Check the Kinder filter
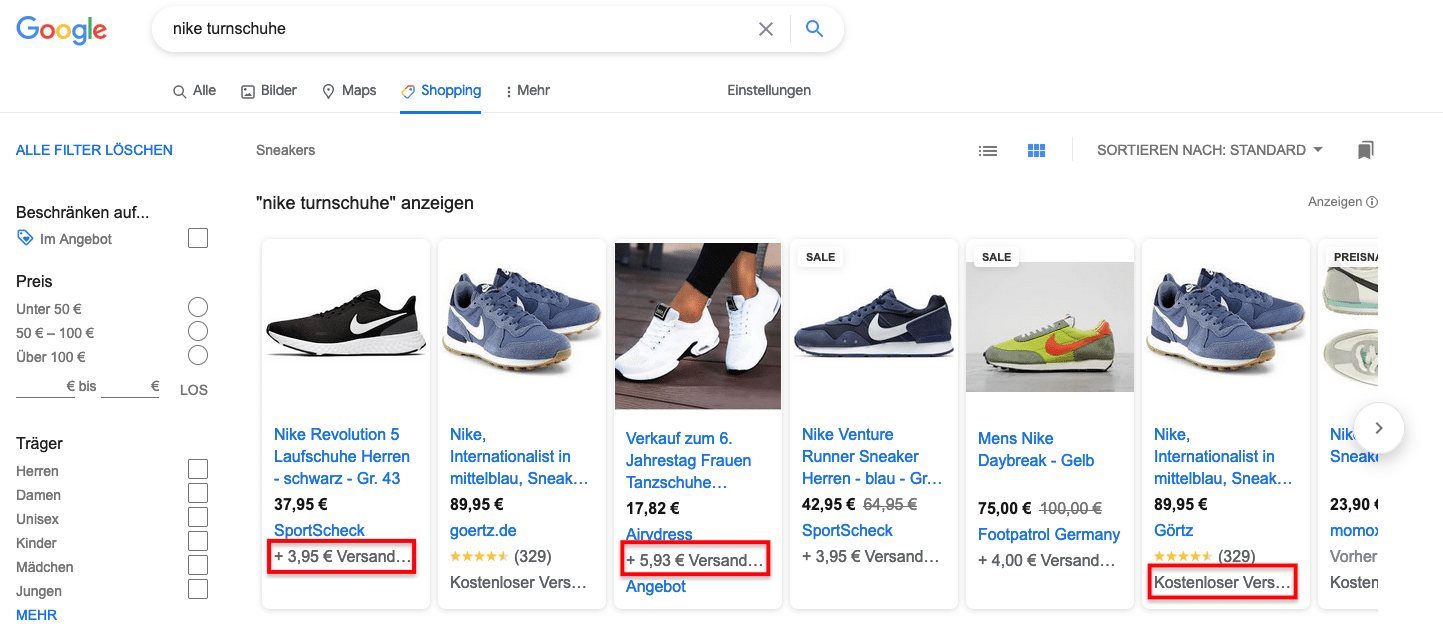This screenshot has height=629, width=1443. coord(198,541)
